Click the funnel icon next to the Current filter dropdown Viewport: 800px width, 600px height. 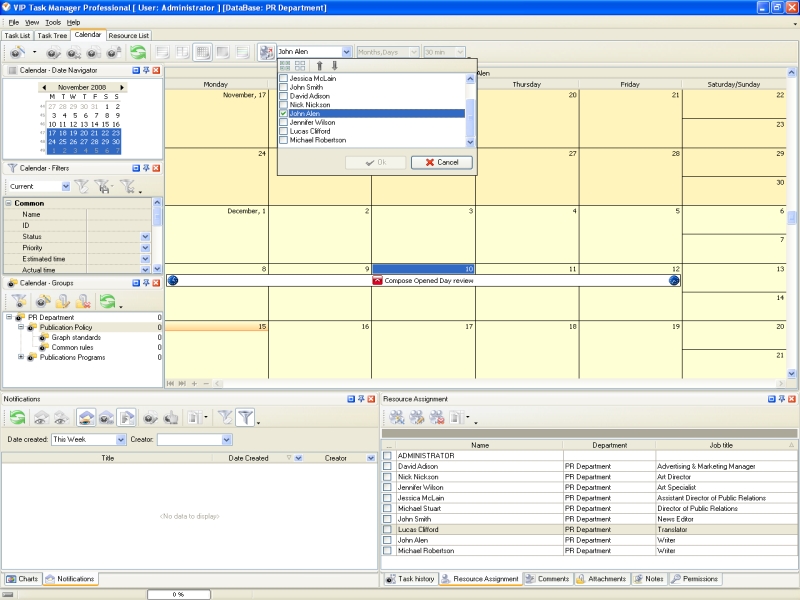pyautogui.click(x=82, y=187)
